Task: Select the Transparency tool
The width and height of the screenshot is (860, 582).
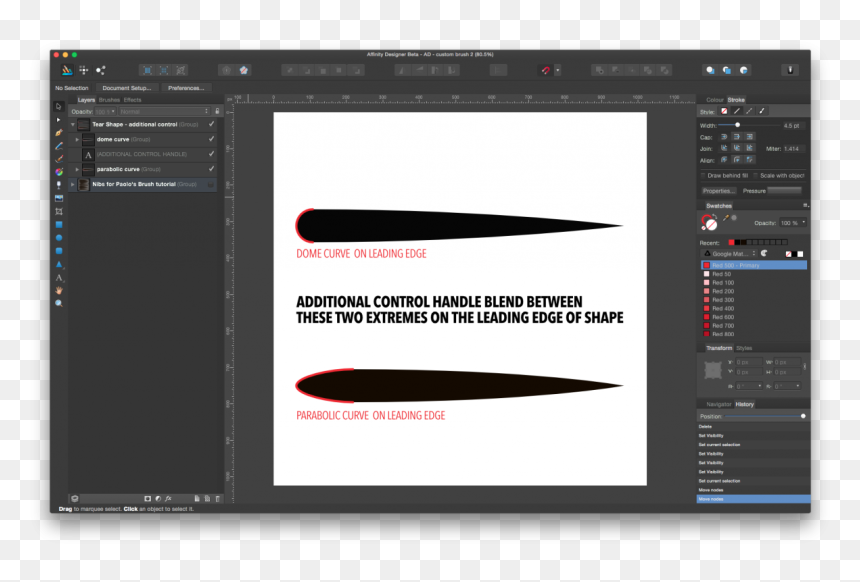Action: 59,185
